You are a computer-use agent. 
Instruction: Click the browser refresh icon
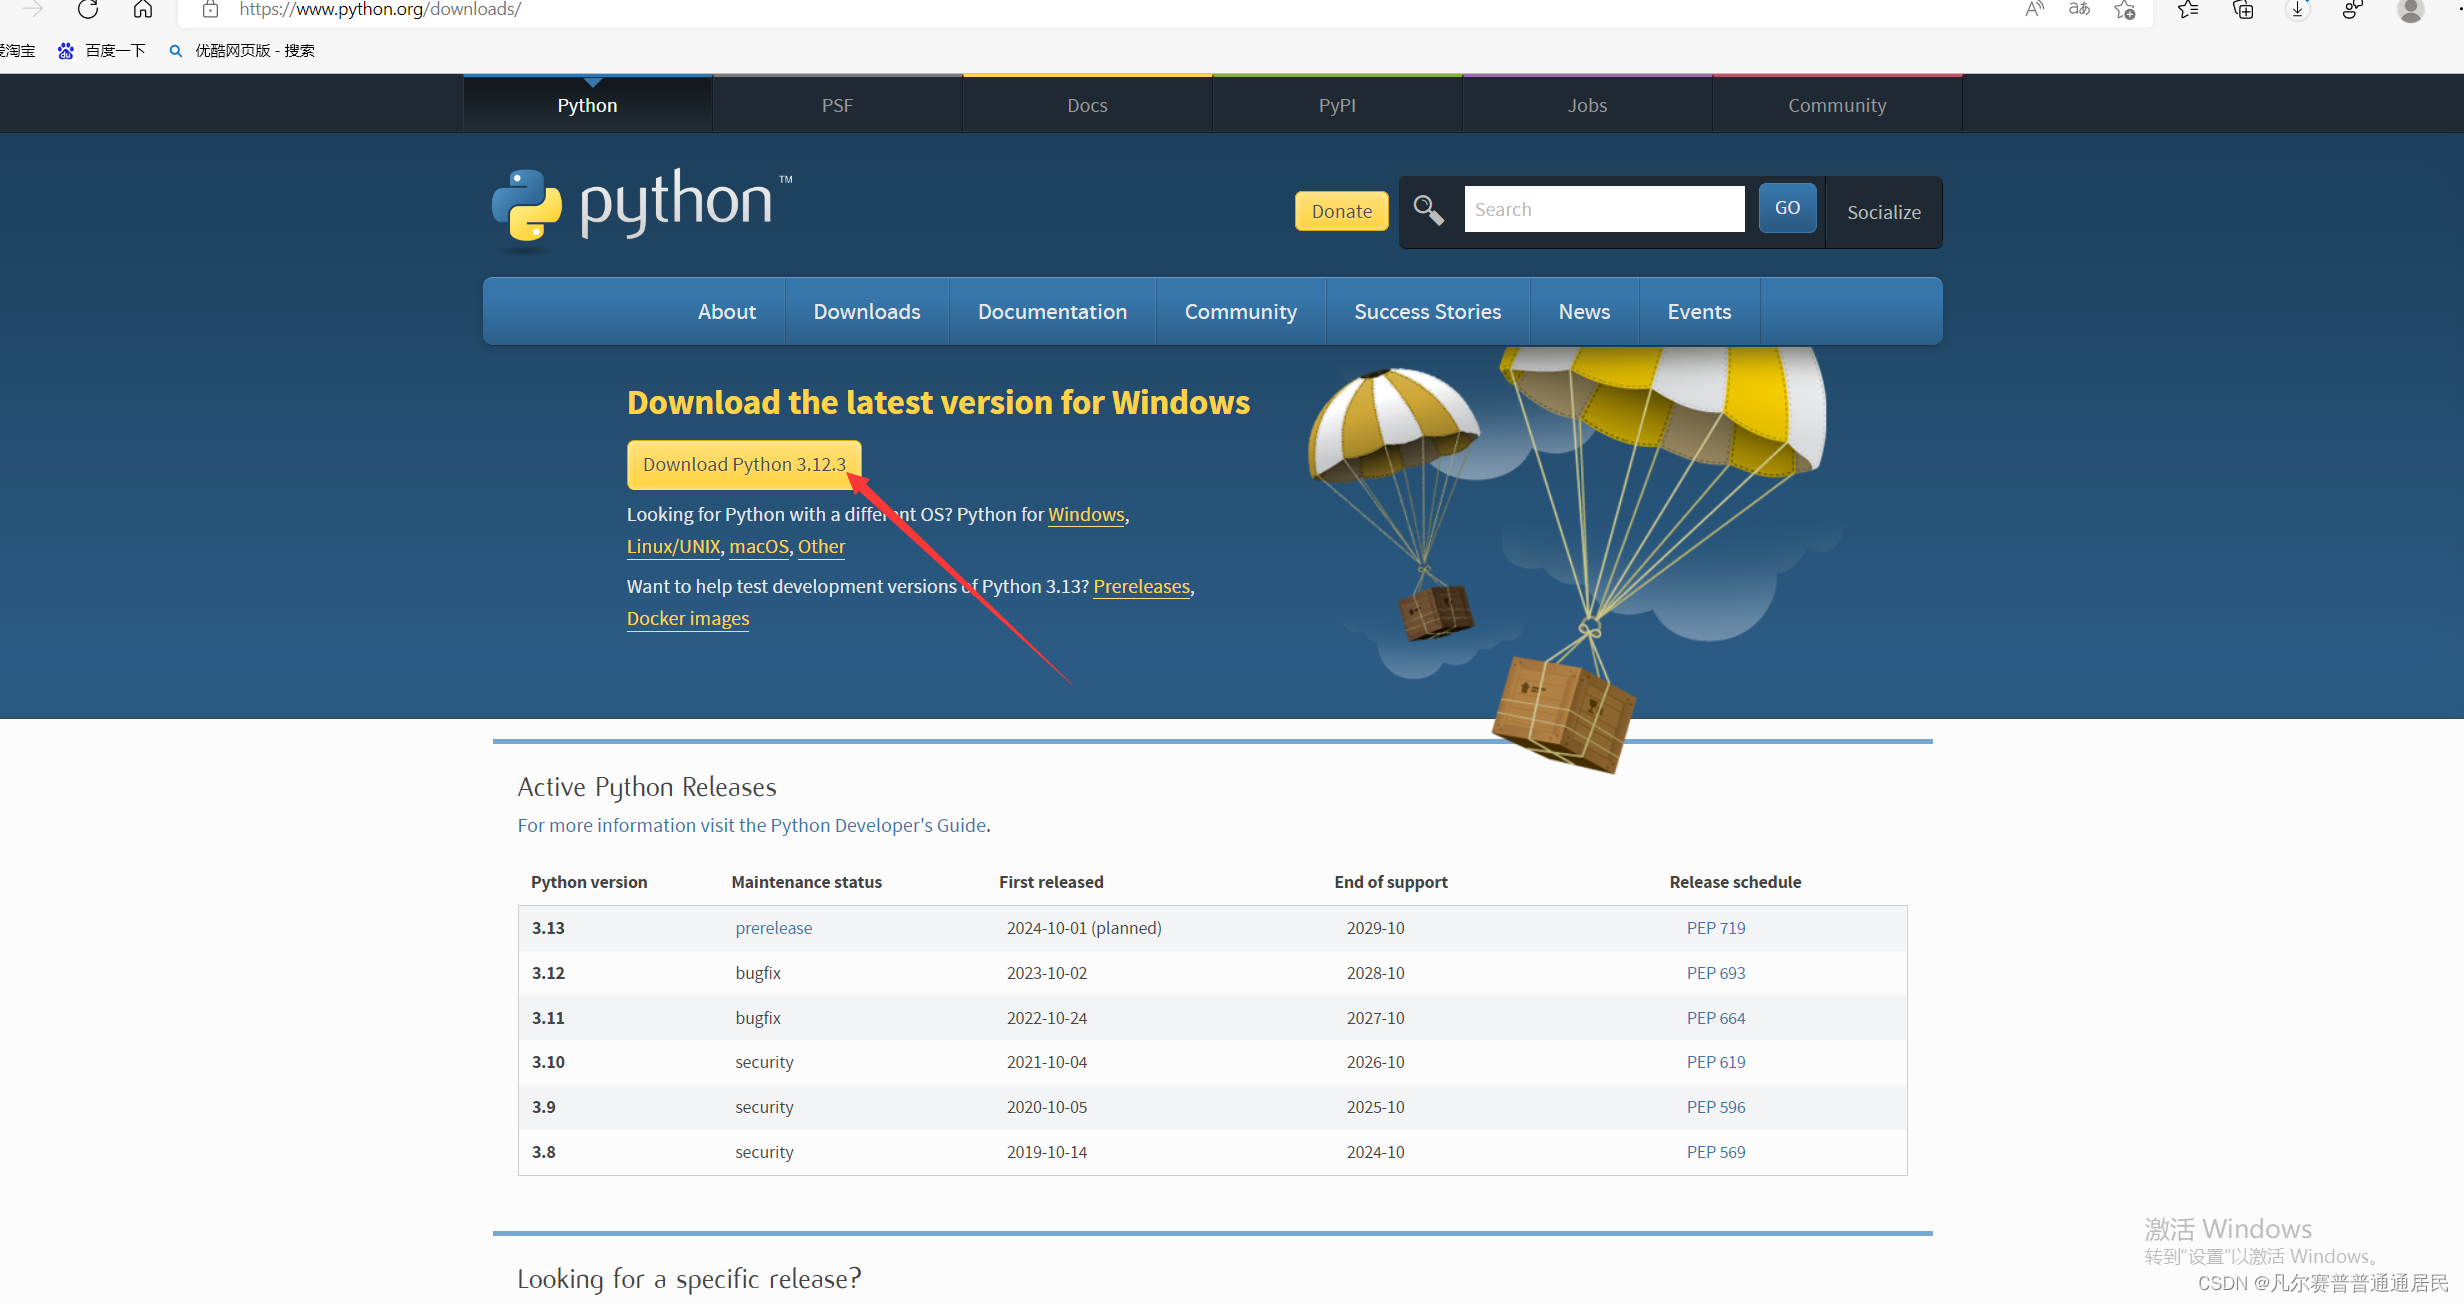[x=88, y=10]
